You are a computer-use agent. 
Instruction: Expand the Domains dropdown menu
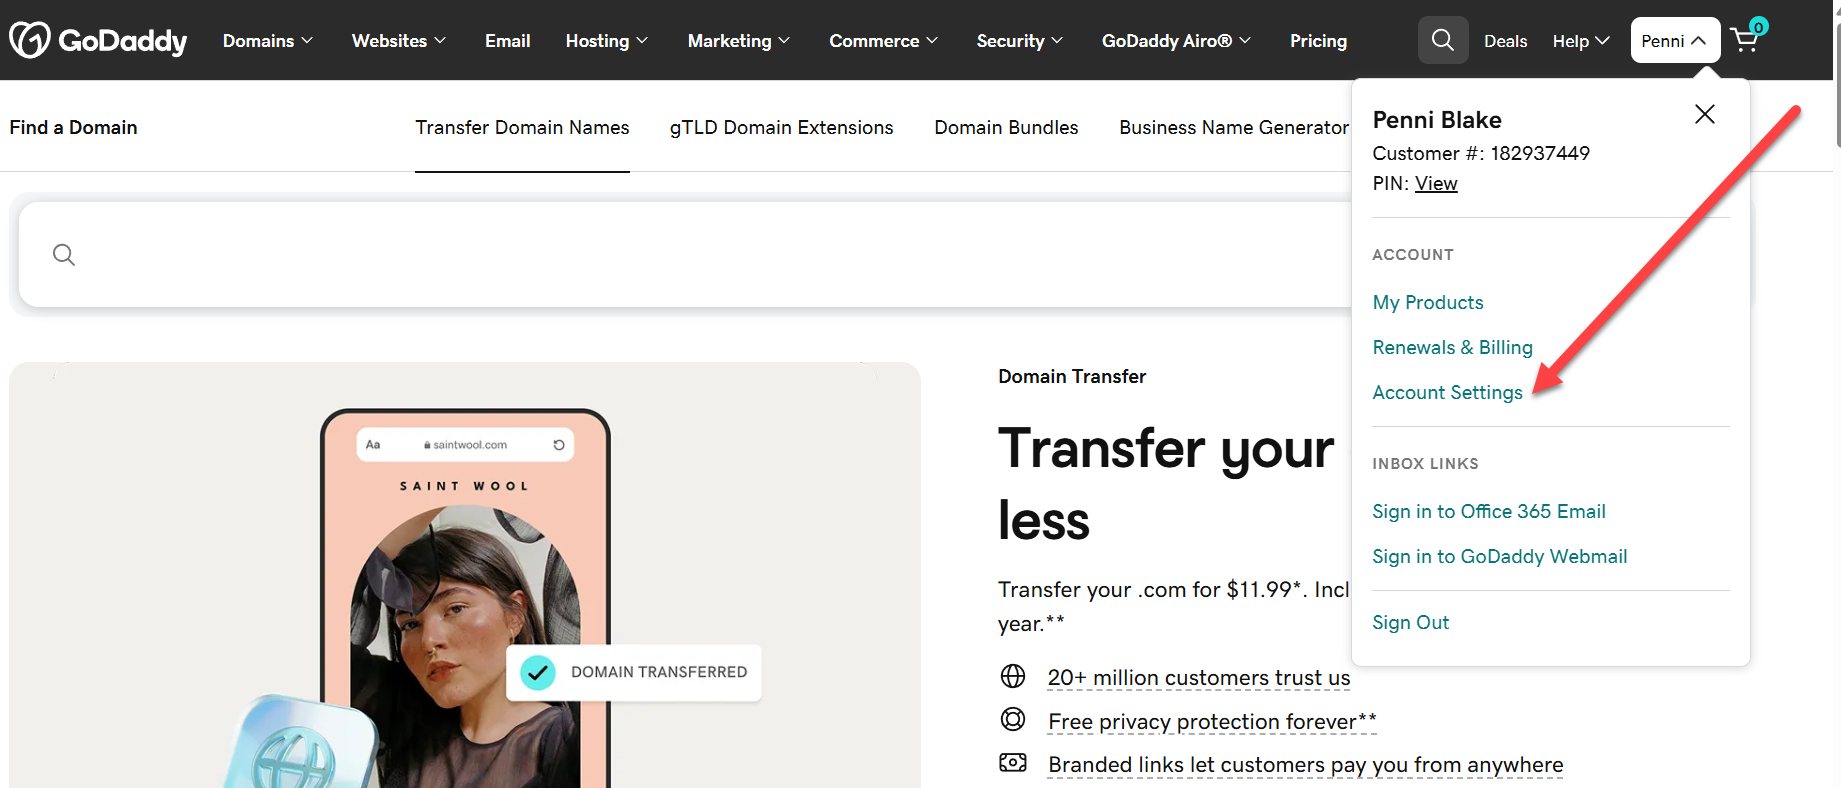(x=268, y=41)
